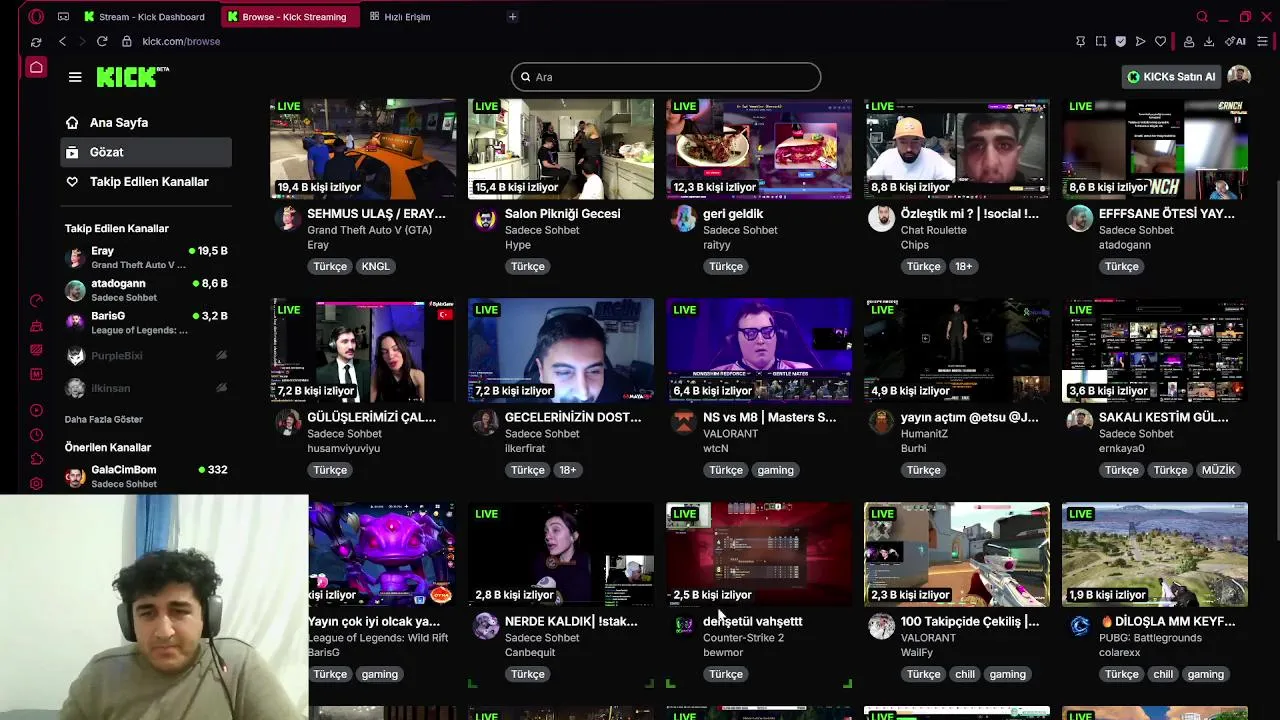This screenshot has height=720, width=1280.
Task: Open Opera sidebar home icon
Action: click(36, 67)
